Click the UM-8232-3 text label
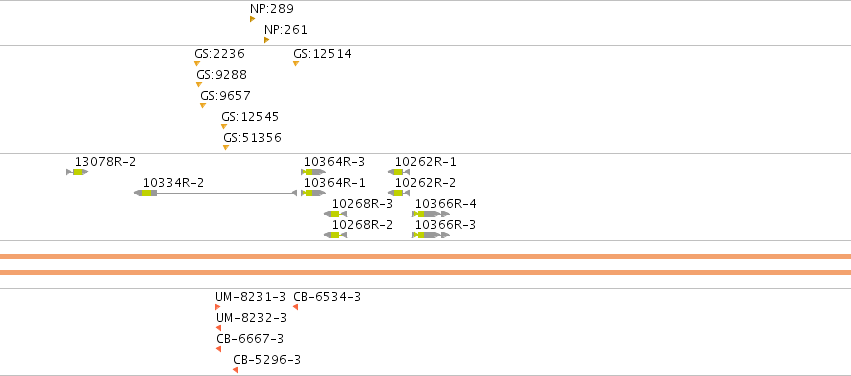Viewport: 851px width, 376px height. tap(251, 318)
